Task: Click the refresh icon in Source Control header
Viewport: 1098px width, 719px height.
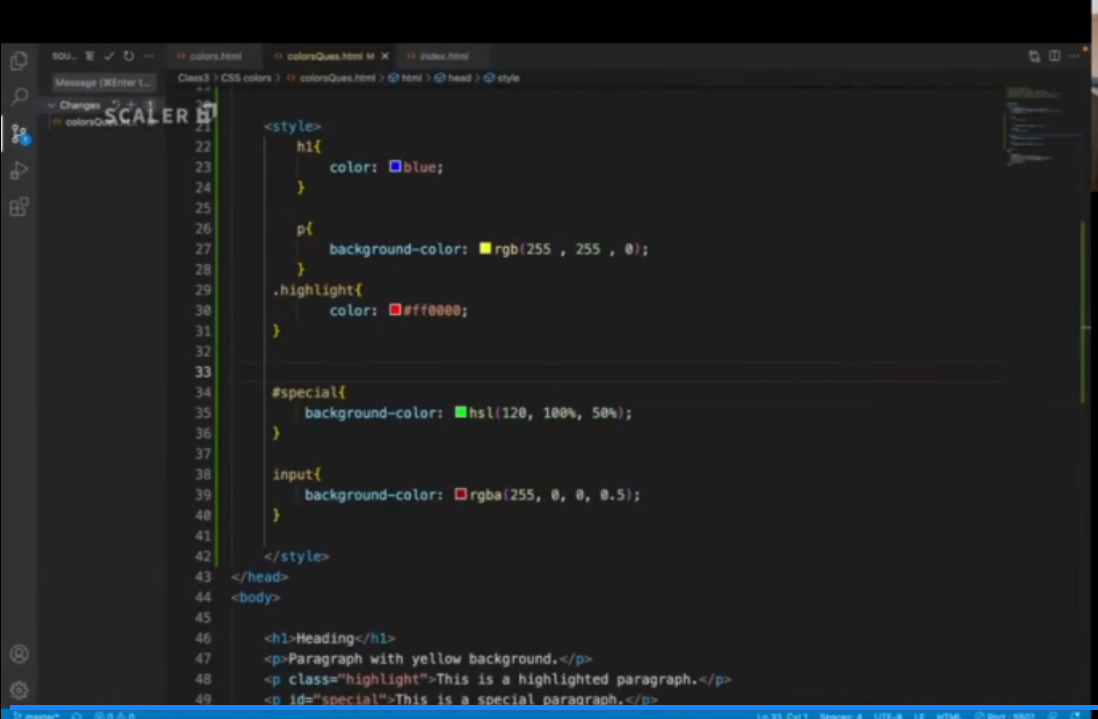Action: point(128,56)
